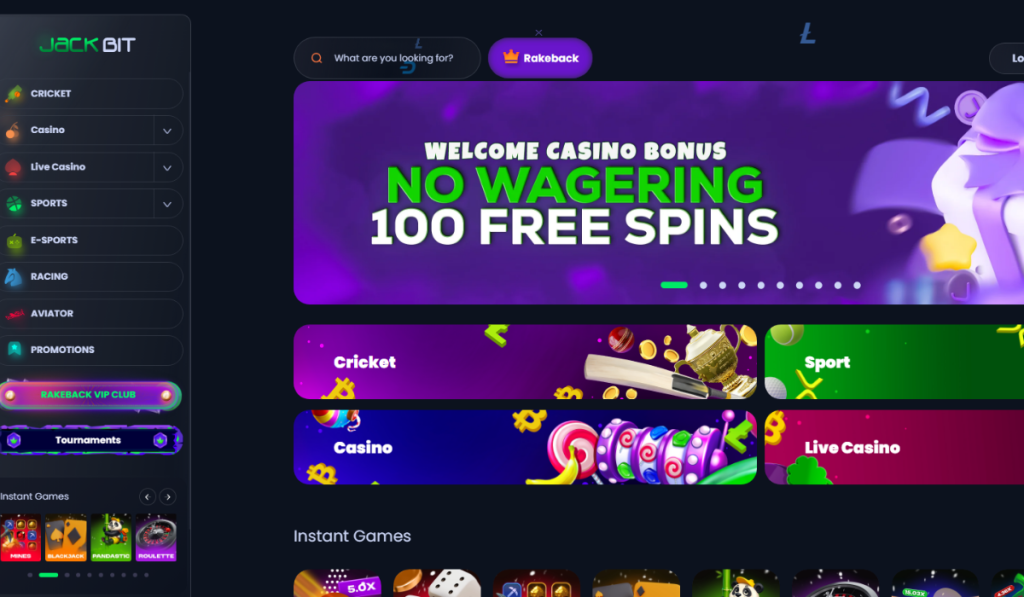The image size is (1024, 597).
Task: Jump to the last banner carousel dot
Action: (857, 285)
